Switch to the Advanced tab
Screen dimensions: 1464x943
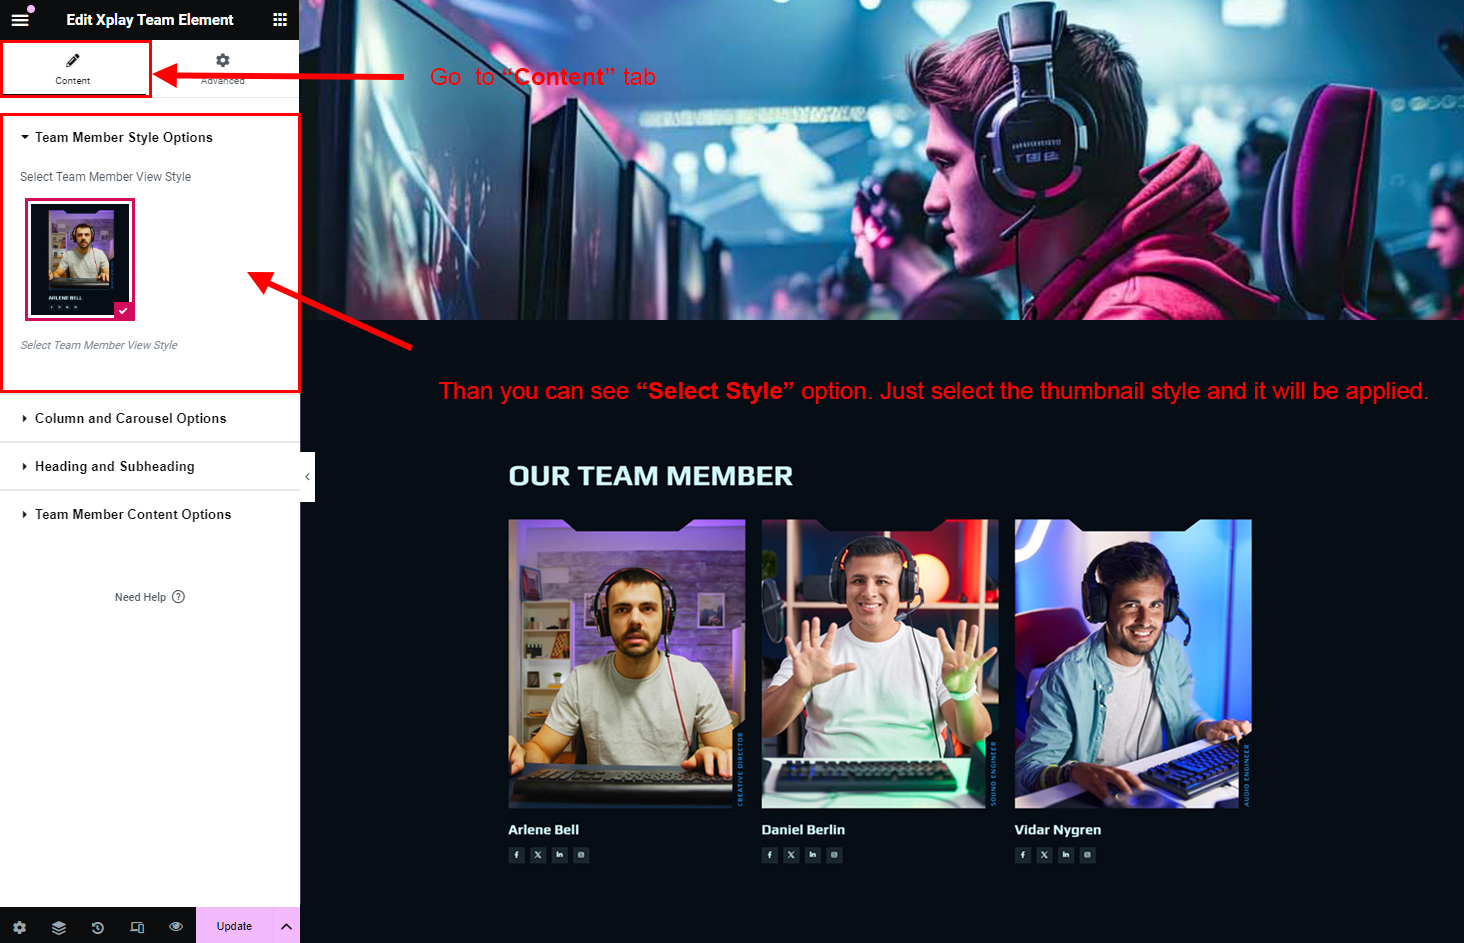(x=223, y=68)
